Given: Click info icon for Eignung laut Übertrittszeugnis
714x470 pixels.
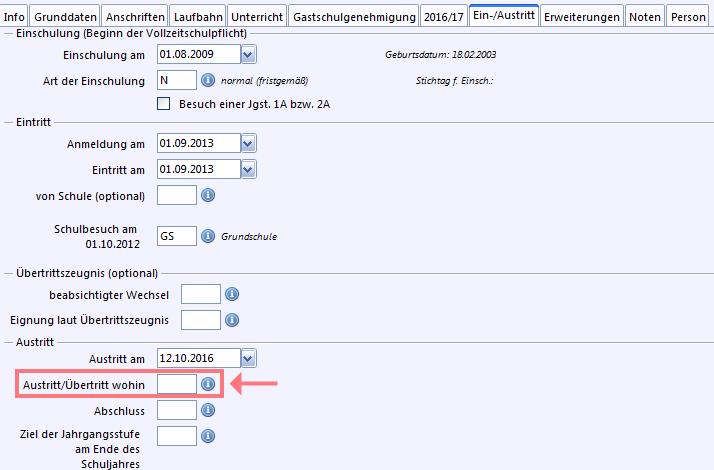Looking at the screenshot, I should (232, 320).
